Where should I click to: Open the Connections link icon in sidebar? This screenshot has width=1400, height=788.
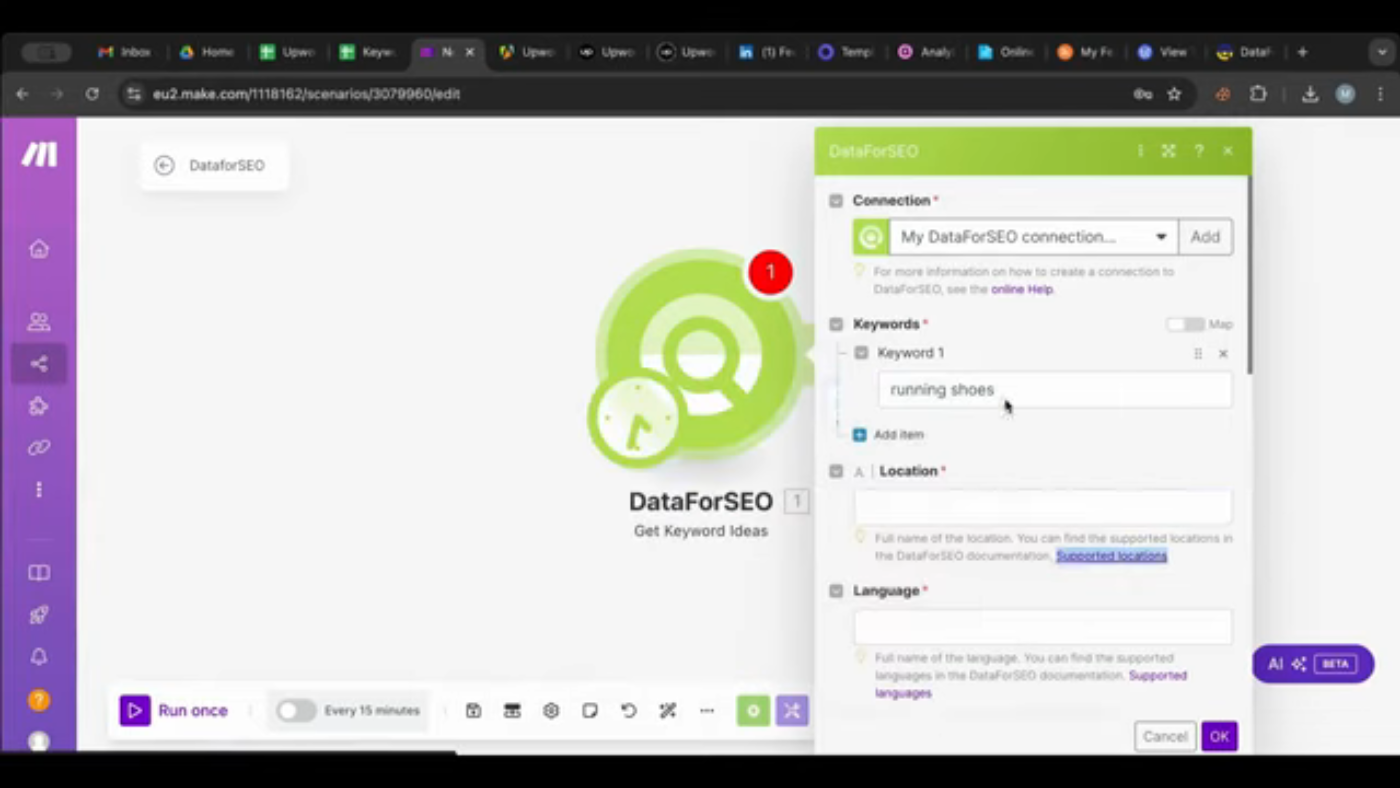[39, 448]
